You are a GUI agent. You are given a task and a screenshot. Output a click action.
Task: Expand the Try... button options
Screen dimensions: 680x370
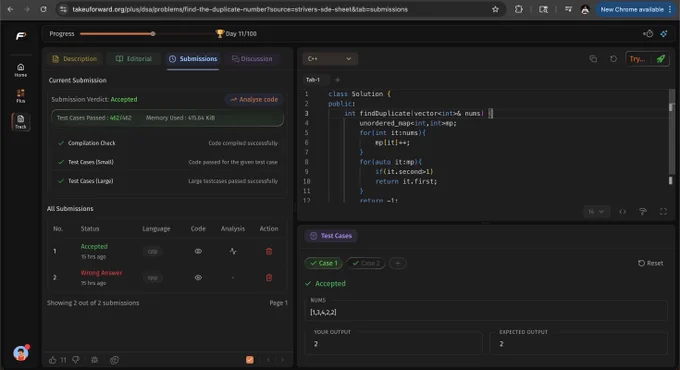pos(637,59)
